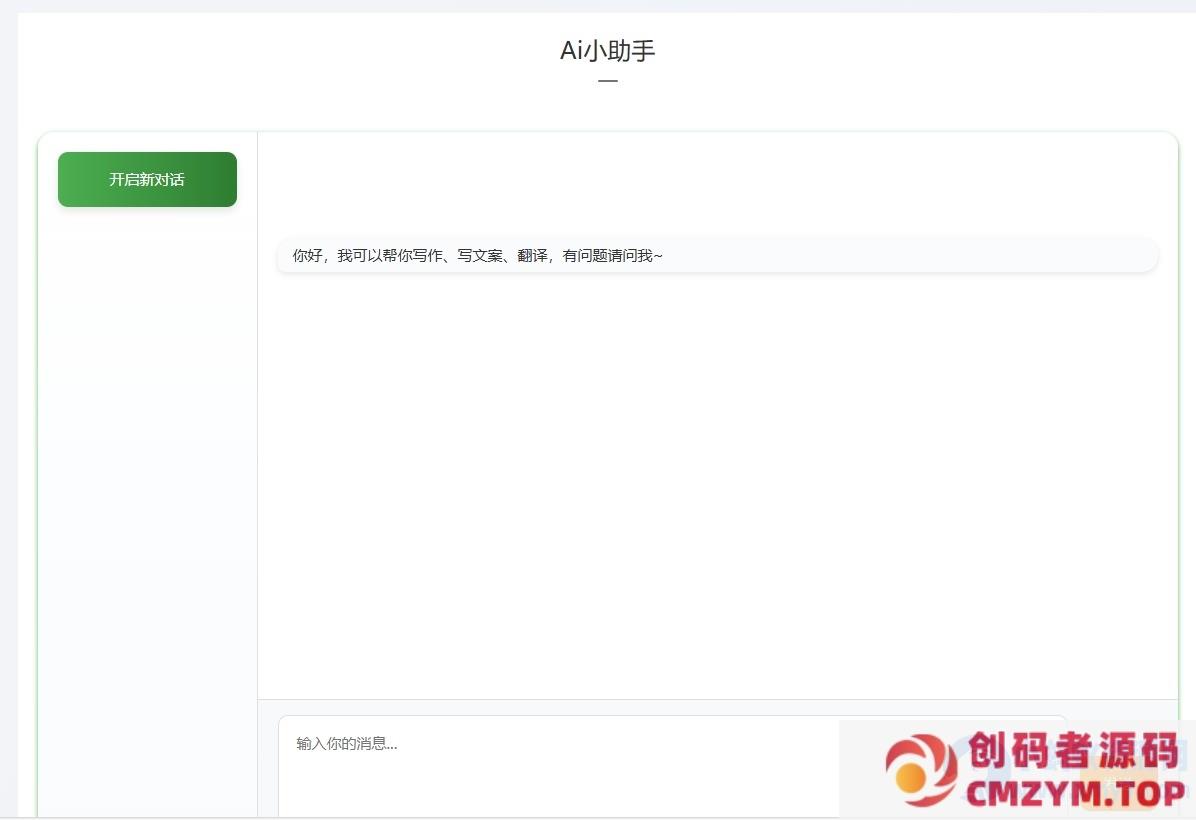Viewport: 1196px width, 820px height.
Task: Click the divider line above the input area
Action: pyautogui.click(x=716, y=699)
